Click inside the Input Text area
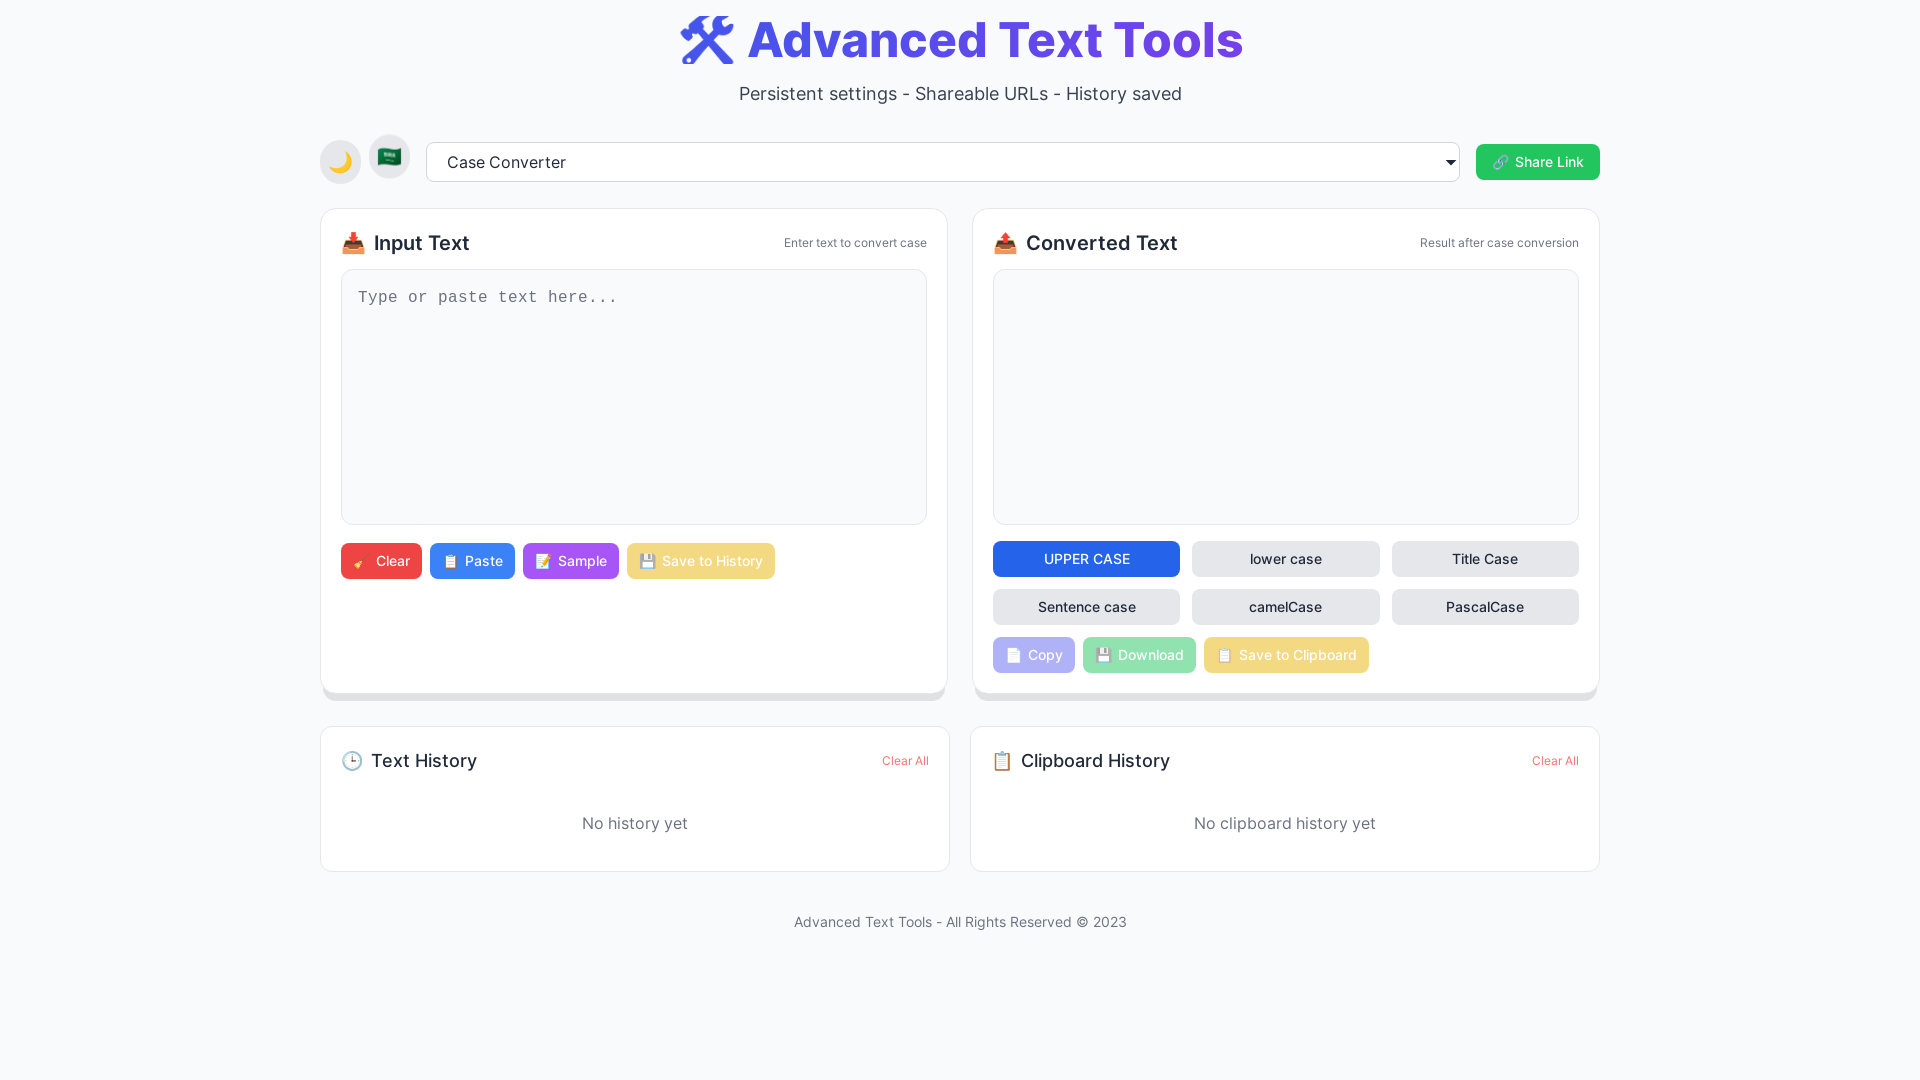The image size is (1920, 1080). pos(634,397)
